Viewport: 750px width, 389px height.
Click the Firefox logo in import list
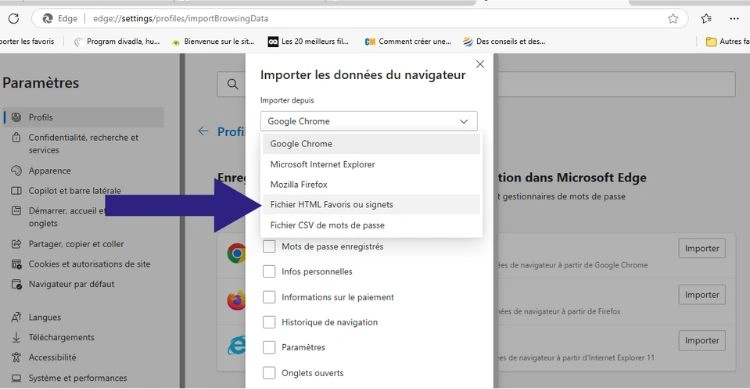click(x=236, y=300)
